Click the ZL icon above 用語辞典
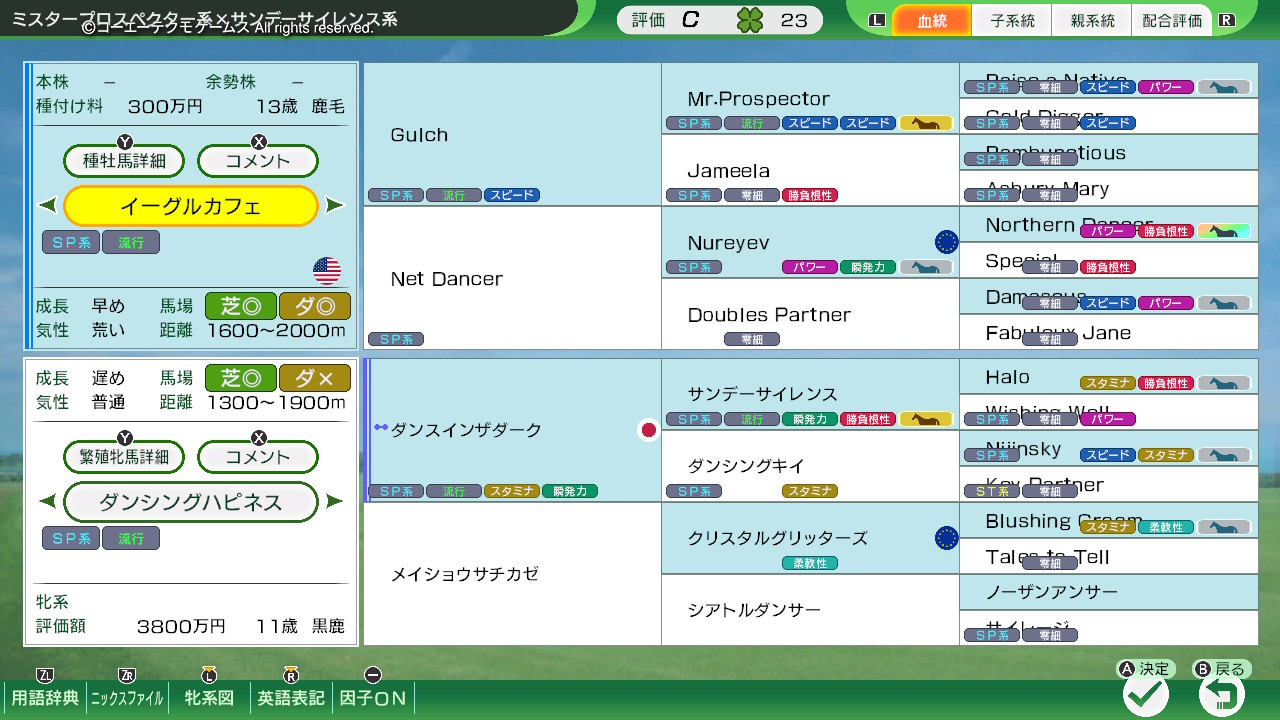Image resolution: width=1280 pixels, height=720 pixels. click(x=44, y=675)
